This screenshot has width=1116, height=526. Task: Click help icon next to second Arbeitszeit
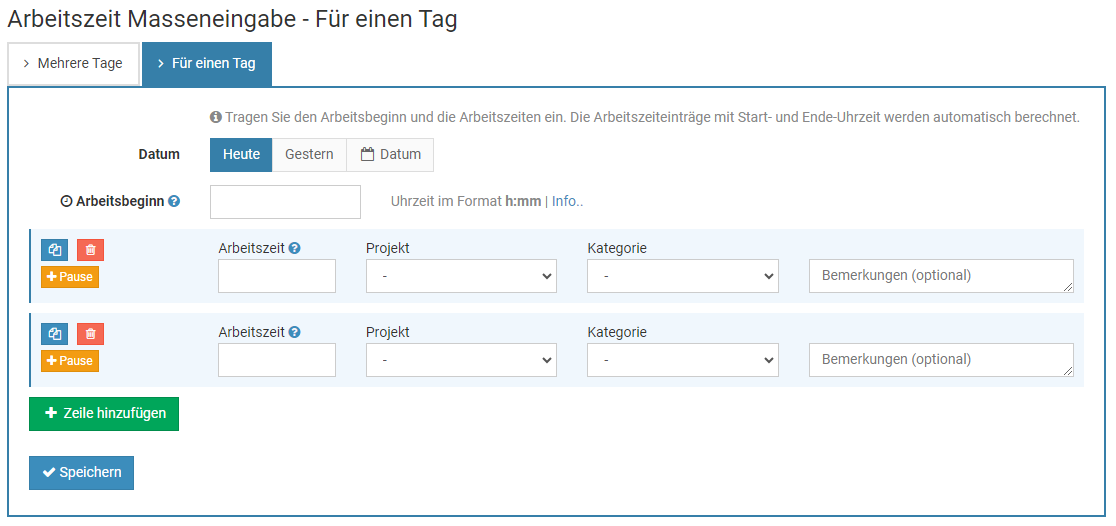coord(295,333)
